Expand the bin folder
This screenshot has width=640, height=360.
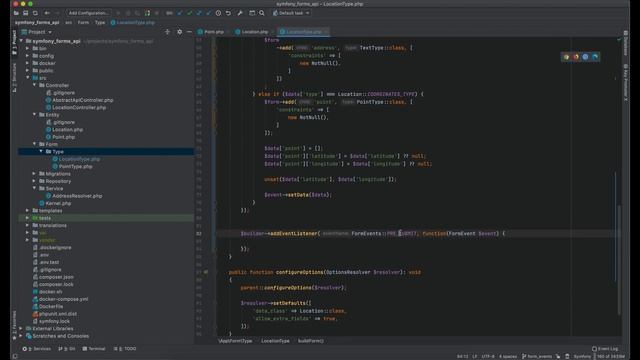(28, 49)
